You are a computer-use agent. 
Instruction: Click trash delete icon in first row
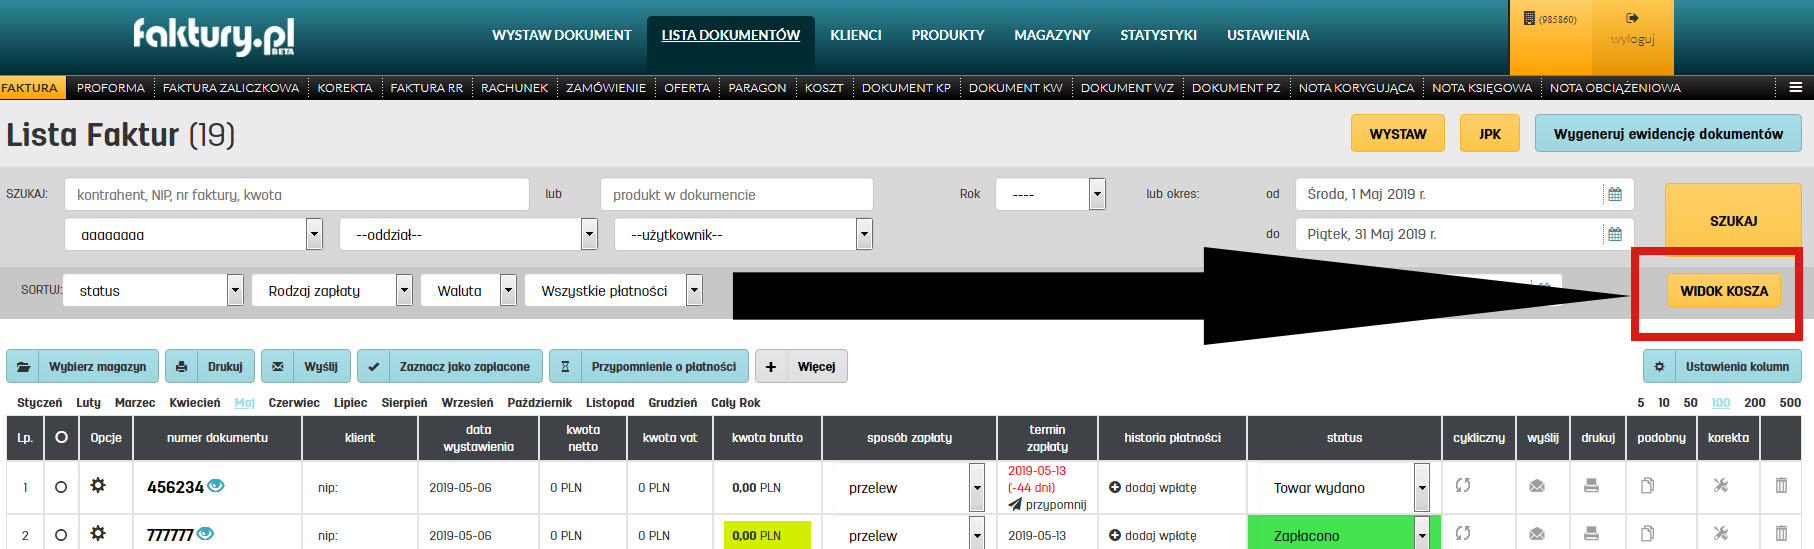click(x=1781, y=486)
